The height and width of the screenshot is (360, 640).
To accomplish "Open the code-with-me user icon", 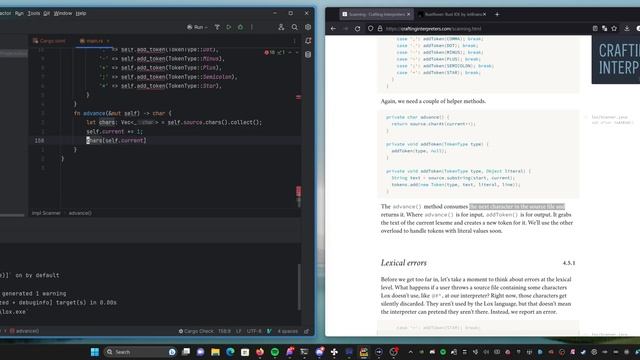I will pyautogui.click(x=281, y=27).
